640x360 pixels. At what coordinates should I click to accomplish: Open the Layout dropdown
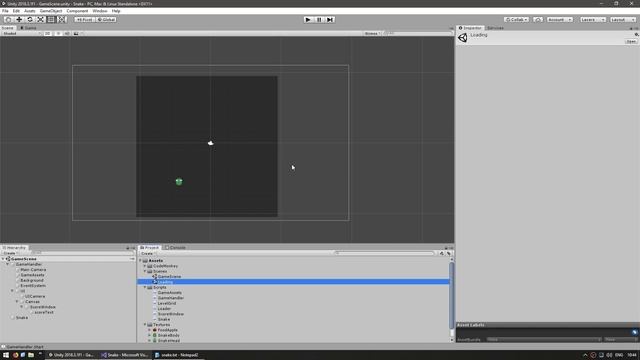(623, 20)
